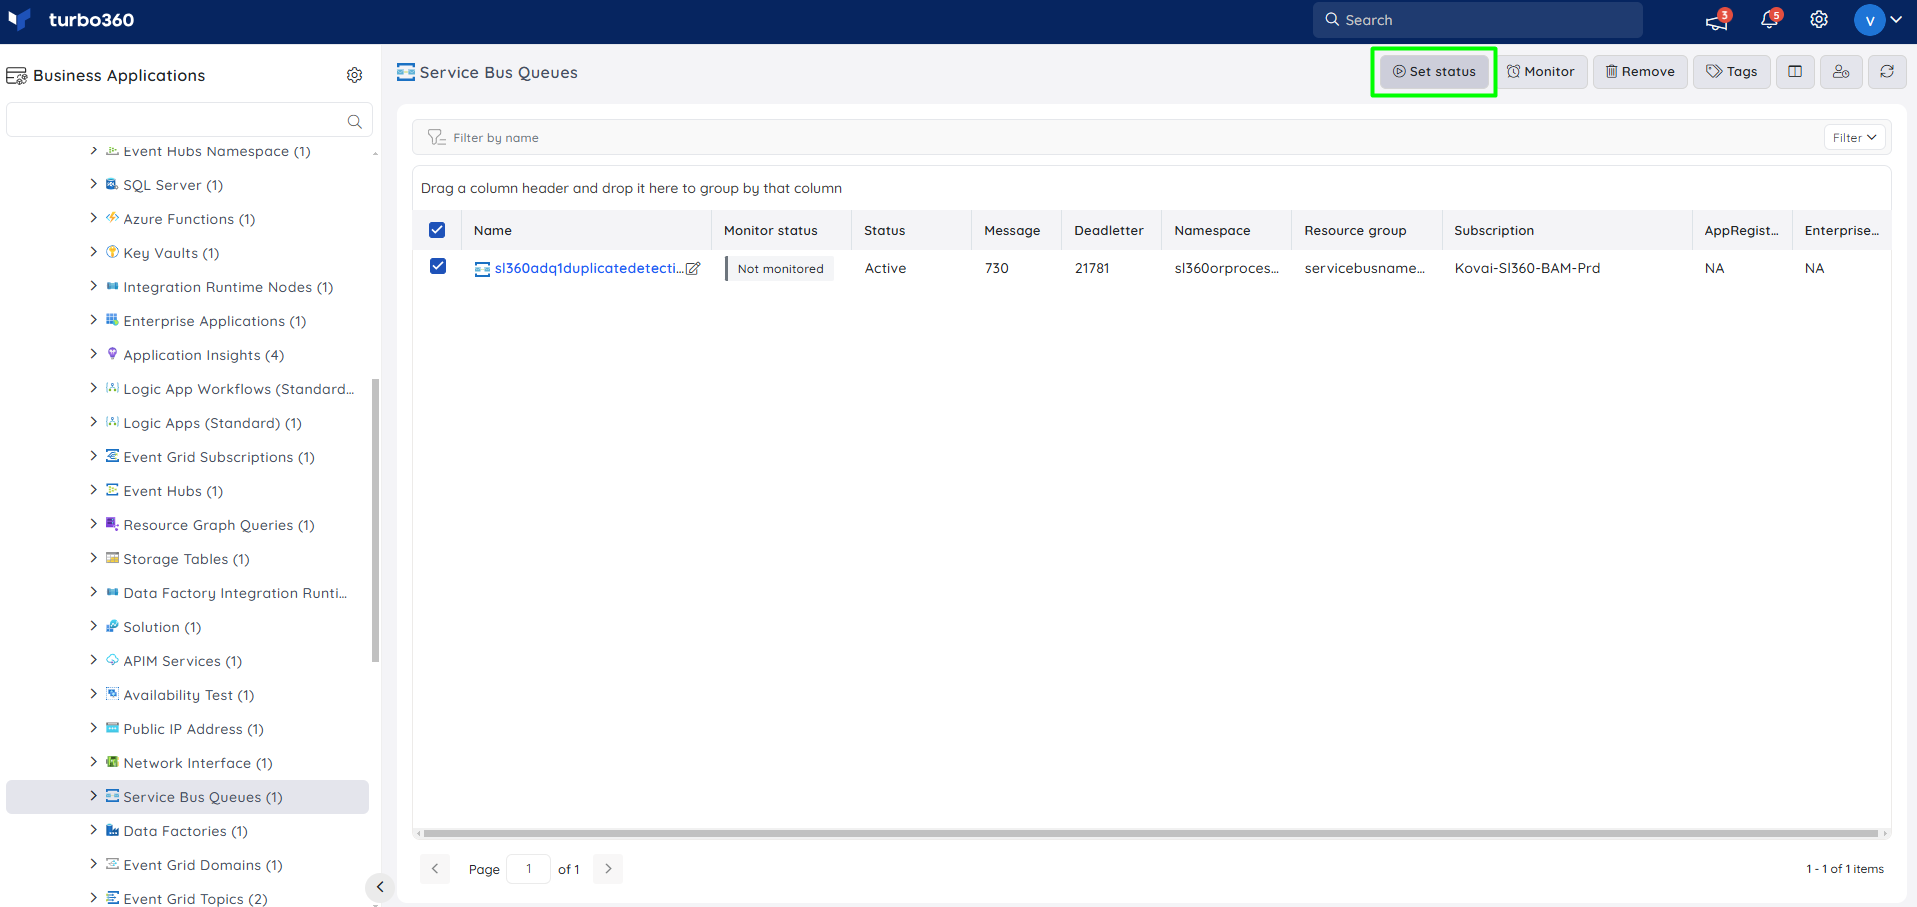Expand the Integration Runtime Nodes node

[94, 286]
